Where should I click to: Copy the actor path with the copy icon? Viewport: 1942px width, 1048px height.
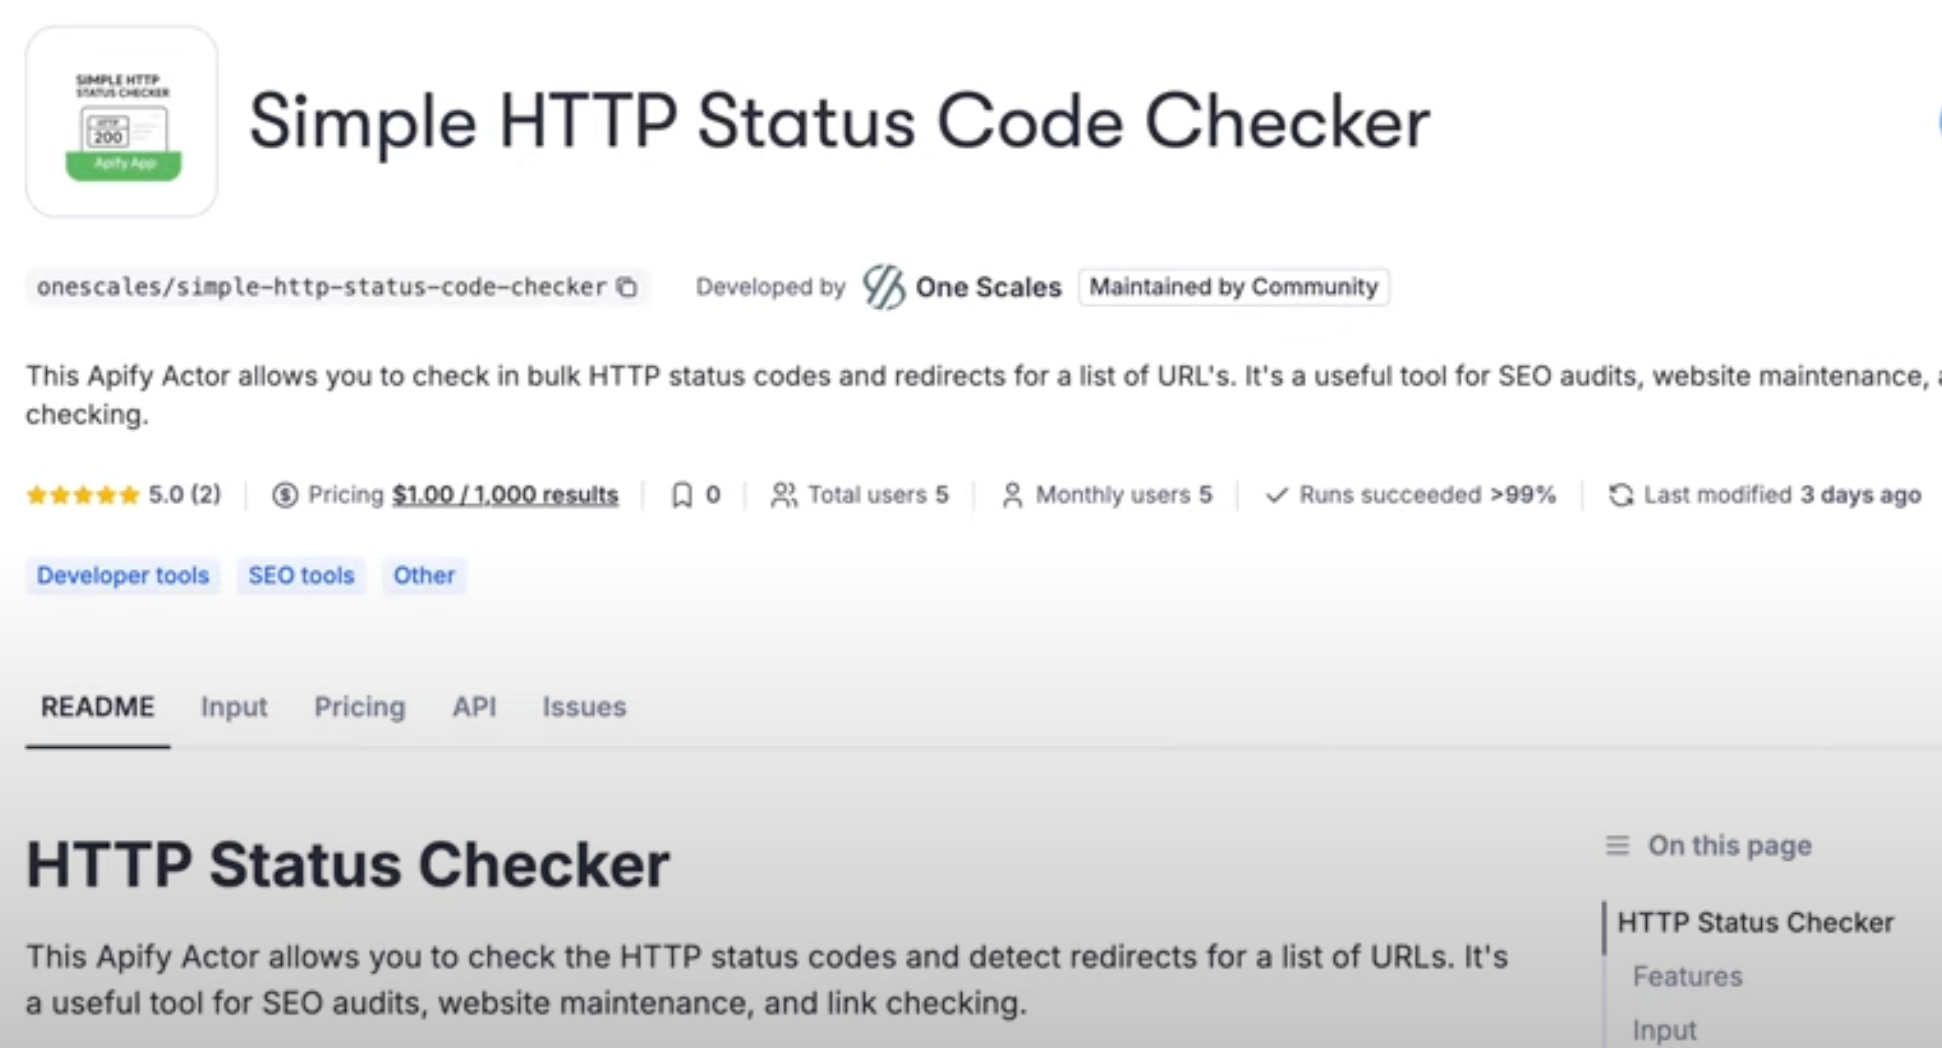(x=627, y=287)
